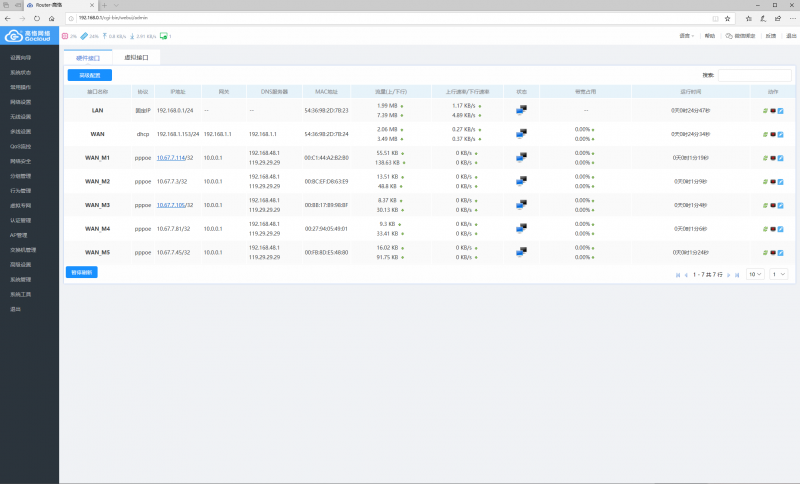Screen dimensions: 800x484
Task: Click the favorites star in address bar
Action: (728, 18)
